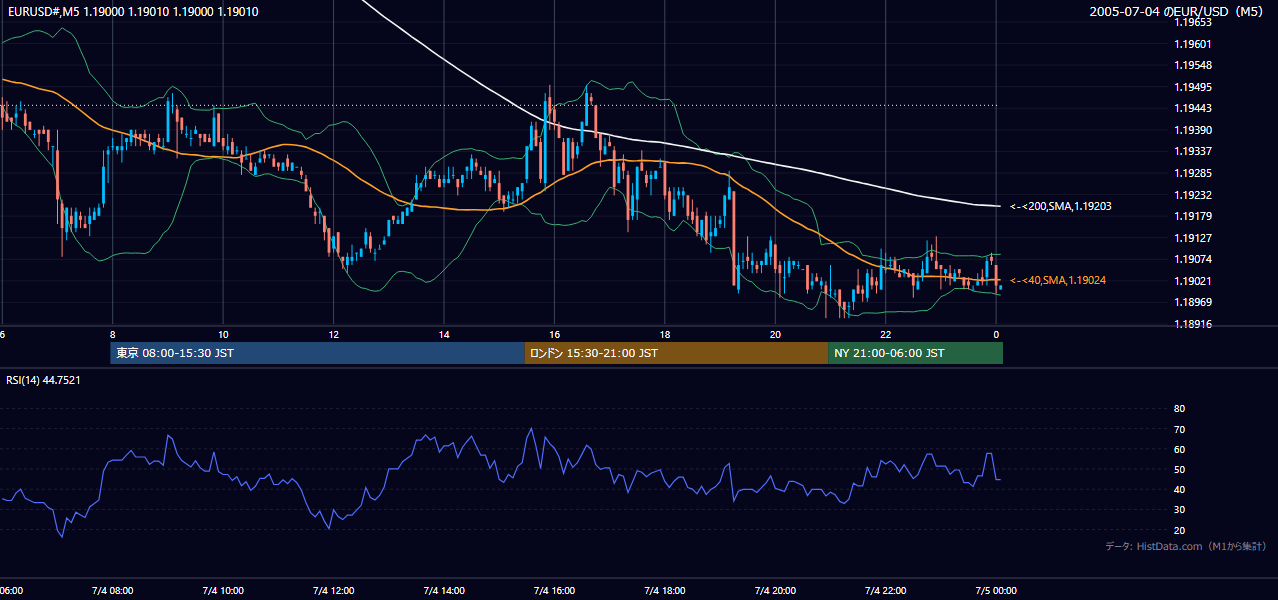Click price level 1.19337 on the axis

point(1192,152)
